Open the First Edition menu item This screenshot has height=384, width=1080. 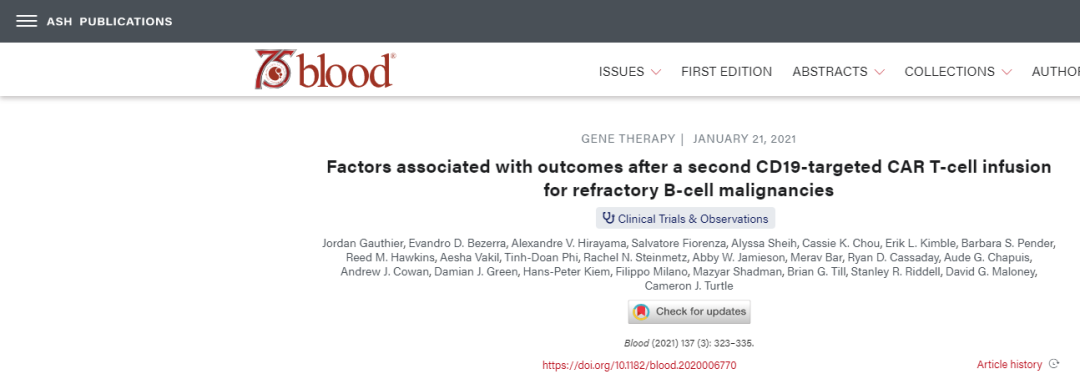(727, 72)
